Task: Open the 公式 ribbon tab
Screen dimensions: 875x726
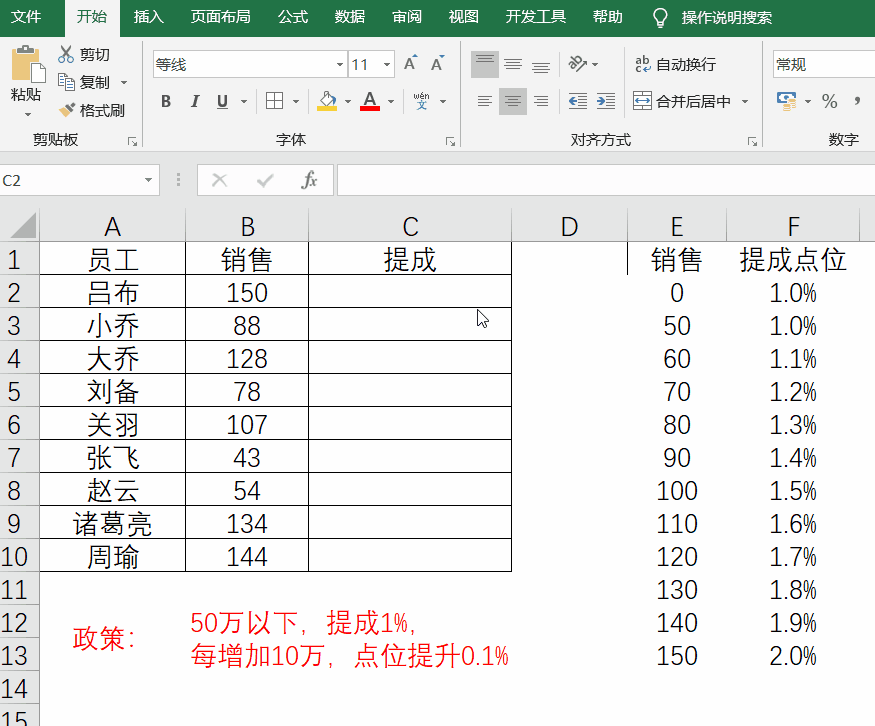Action: click(293, 17)
